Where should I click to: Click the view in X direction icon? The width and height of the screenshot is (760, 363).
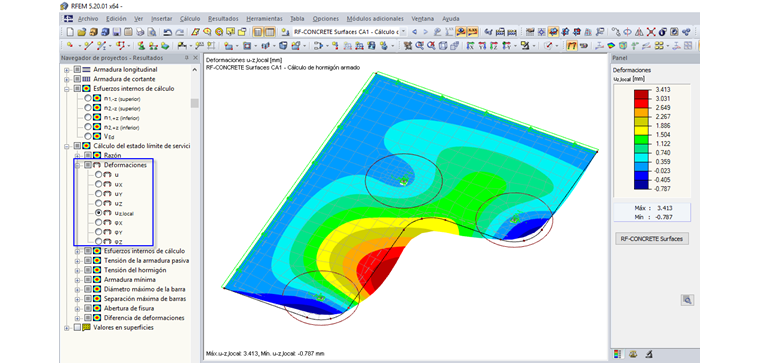point(470,46)
